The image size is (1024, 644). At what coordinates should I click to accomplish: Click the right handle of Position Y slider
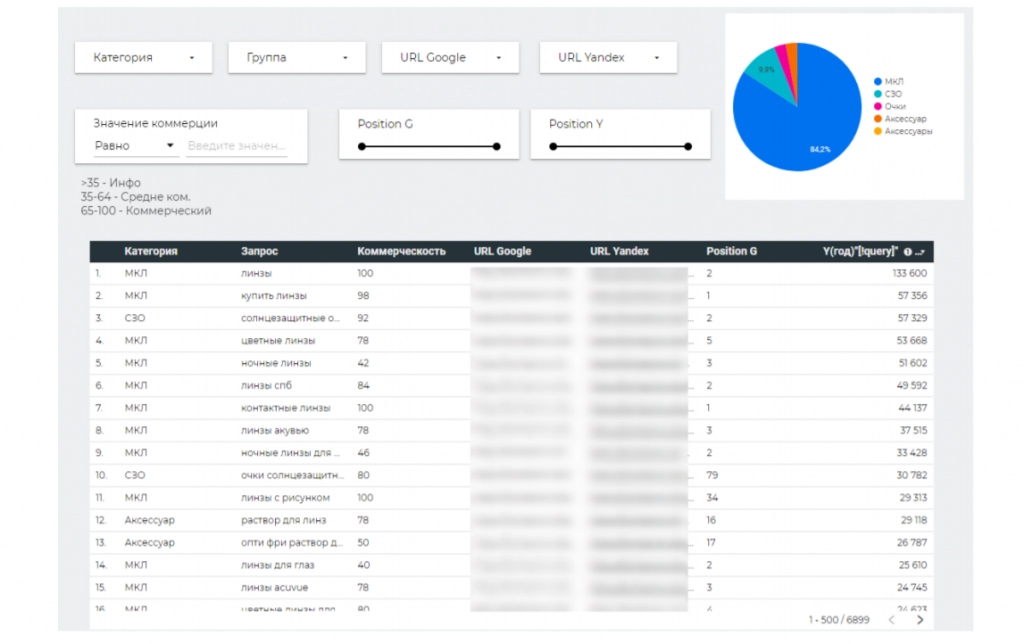coord(688,146)
